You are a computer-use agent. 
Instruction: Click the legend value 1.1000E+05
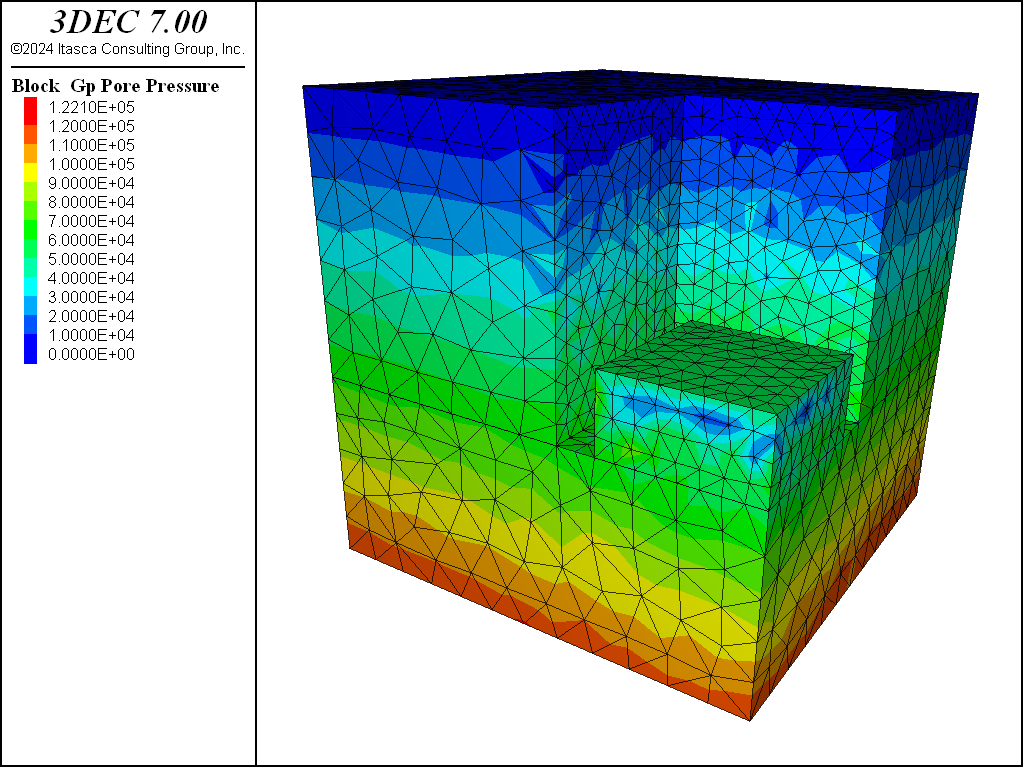tap(91, 145)
